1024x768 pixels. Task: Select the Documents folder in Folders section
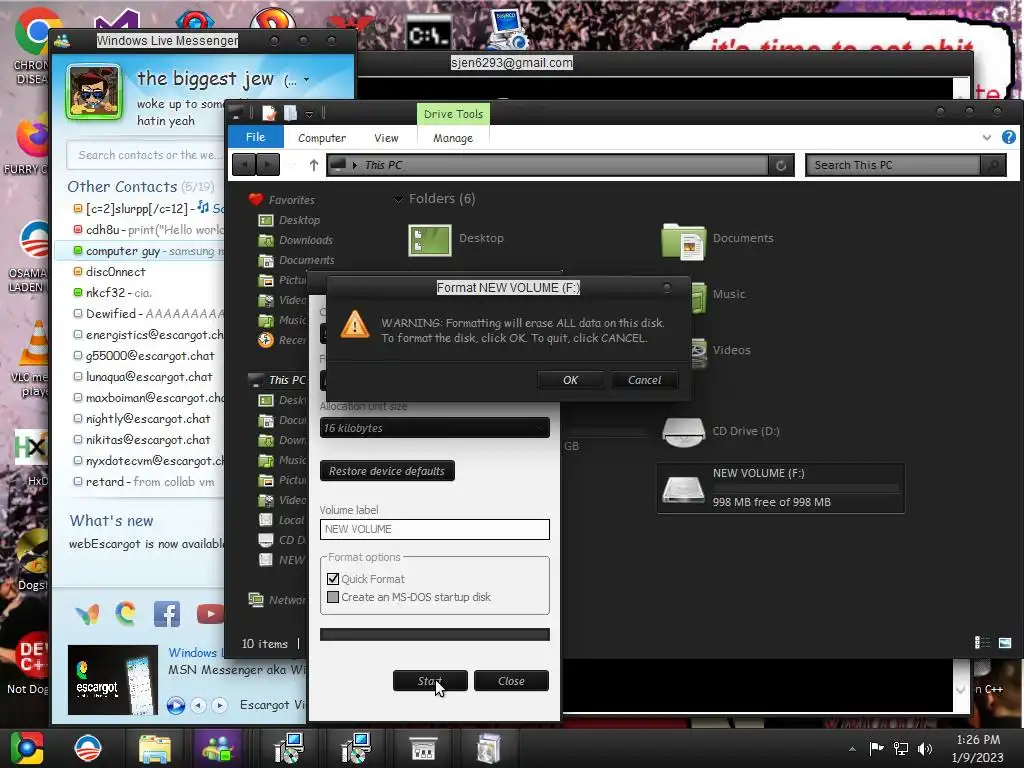pos(683,241)
